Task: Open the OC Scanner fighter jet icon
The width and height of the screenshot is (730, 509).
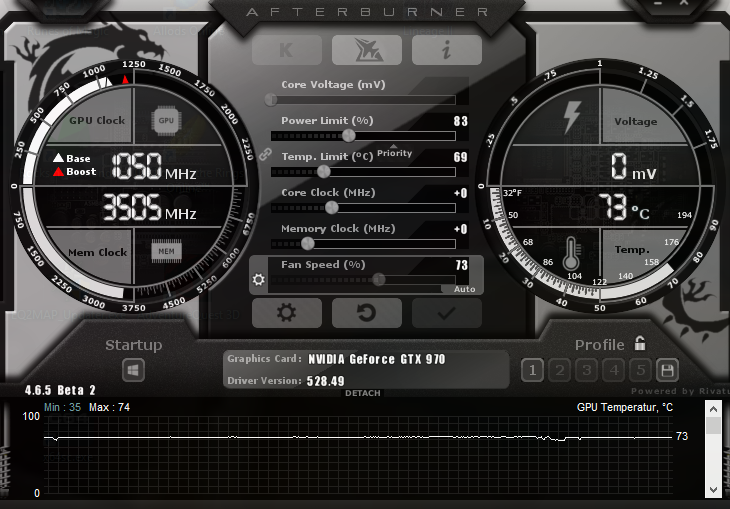Action: coord(366,50)
